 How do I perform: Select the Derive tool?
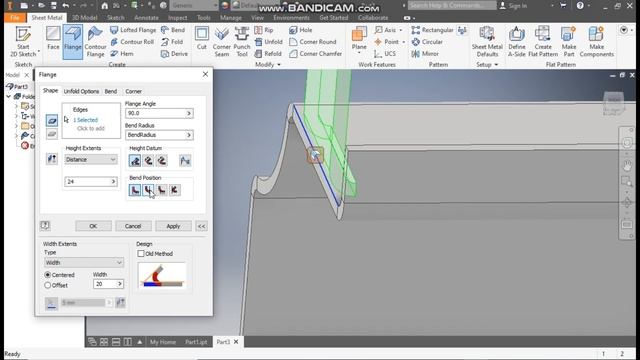click(174, 53)
